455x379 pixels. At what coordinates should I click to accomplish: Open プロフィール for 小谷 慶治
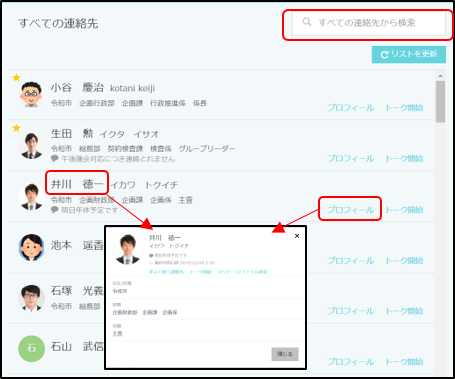pos(351,108)
